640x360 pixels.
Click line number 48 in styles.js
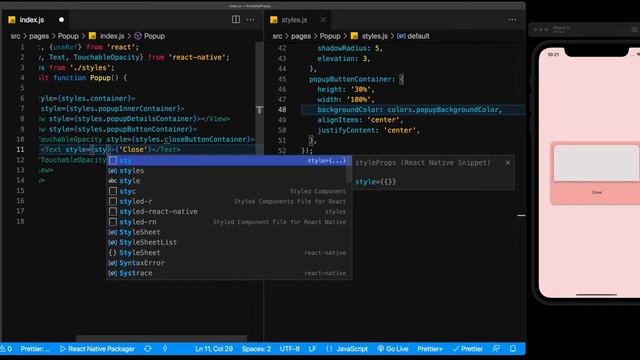pyautogui.click(x=282, y=109)
